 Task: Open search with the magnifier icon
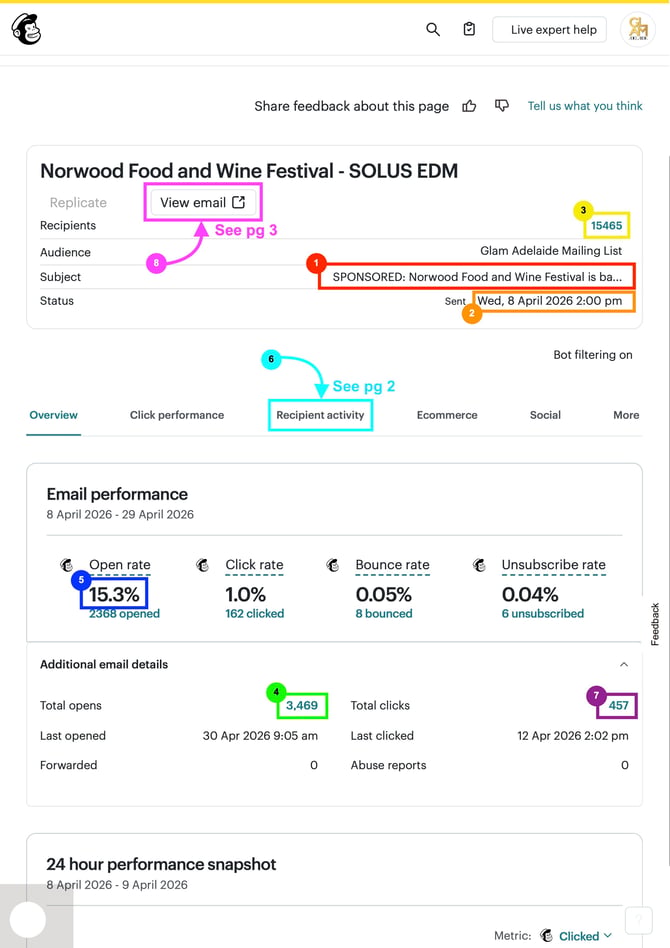[432, 29]
